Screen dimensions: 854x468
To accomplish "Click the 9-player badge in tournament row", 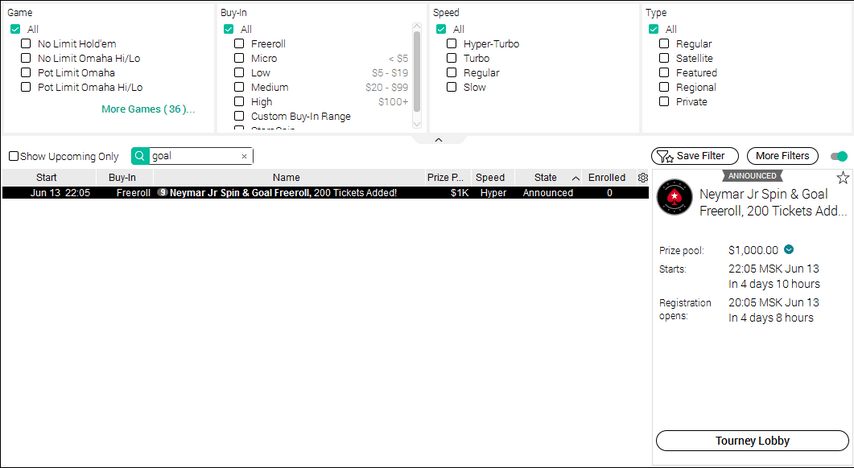I will coord(162,192).
